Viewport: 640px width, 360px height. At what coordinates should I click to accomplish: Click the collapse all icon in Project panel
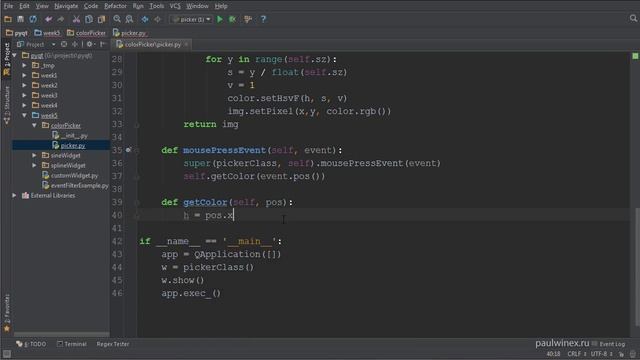tap(75, 44)
